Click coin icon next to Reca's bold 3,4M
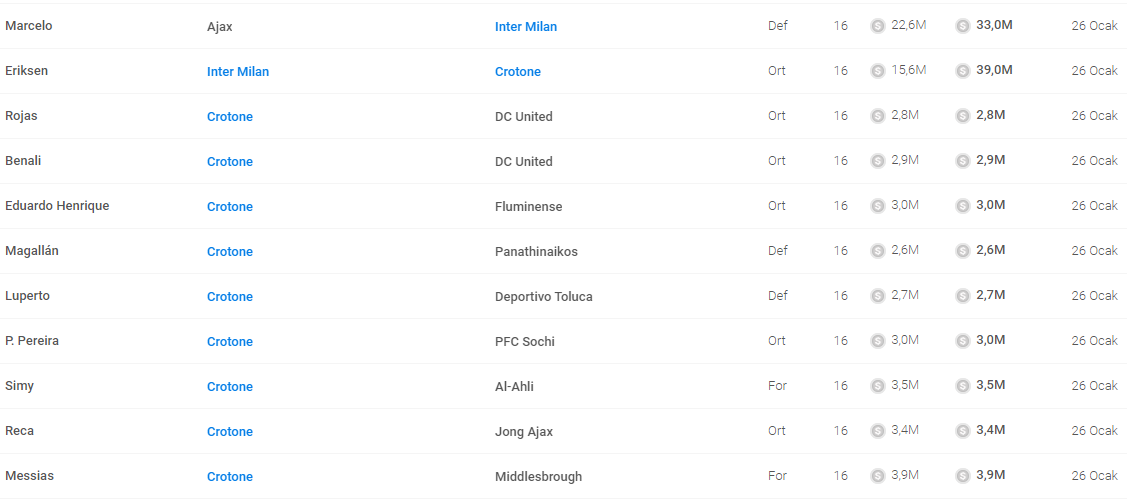This screenshot has height=502, width=1127. point(962,431)
